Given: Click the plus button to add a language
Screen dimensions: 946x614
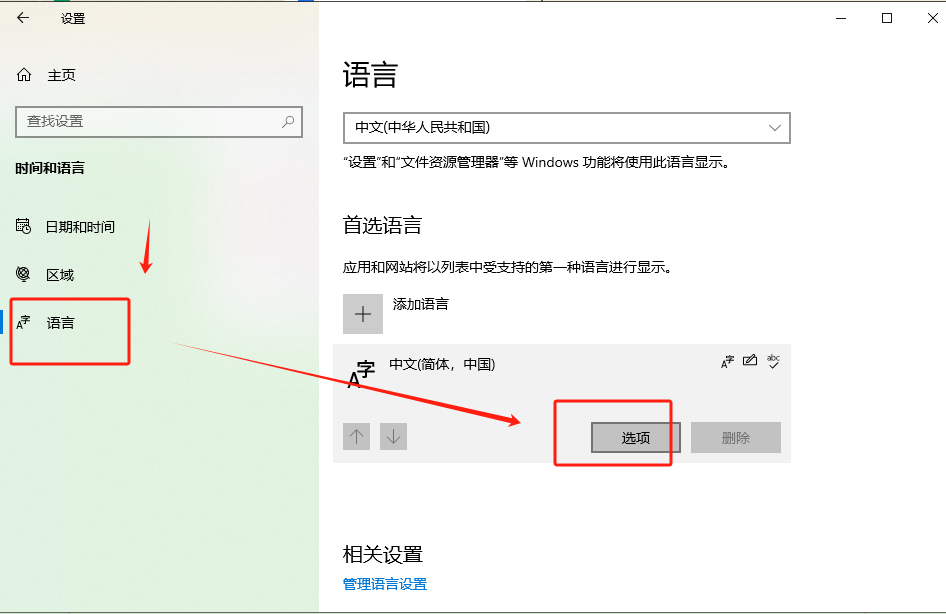Looking at the screenshot, I should [x=363, y=314].
